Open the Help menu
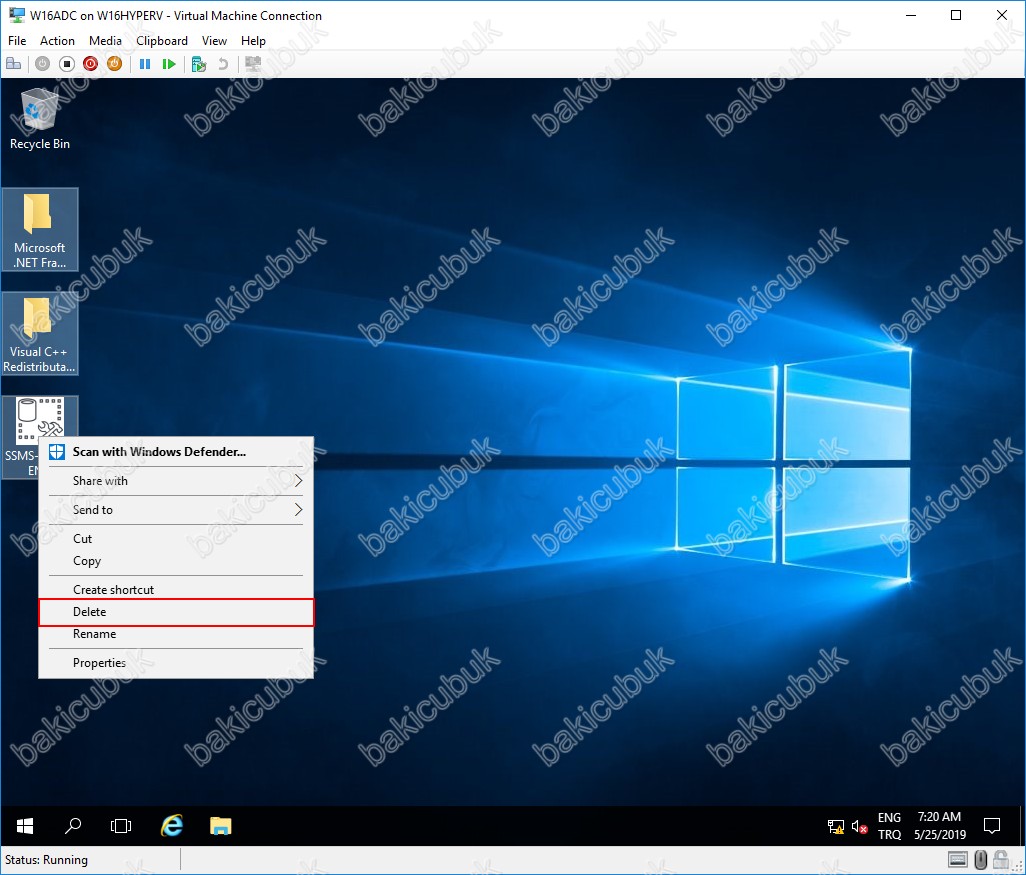Viewport: 1026px width, 875px height. pos(253,41)
